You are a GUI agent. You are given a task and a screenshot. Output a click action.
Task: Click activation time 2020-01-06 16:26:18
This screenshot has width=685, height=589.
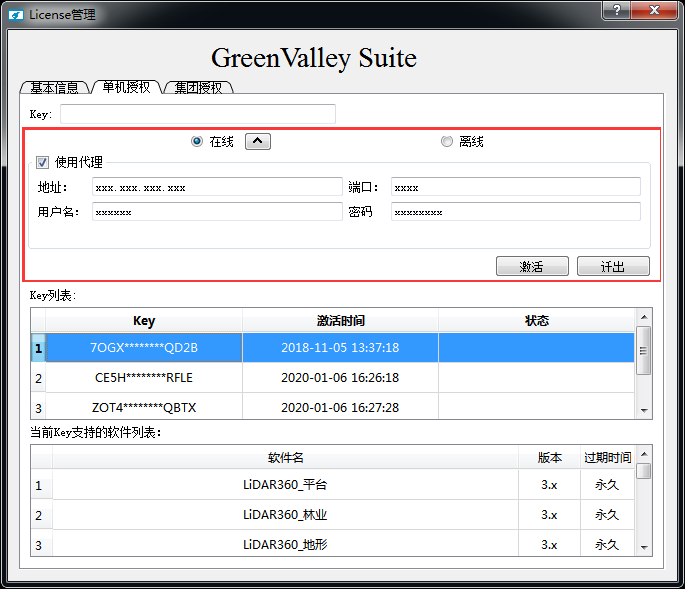(x=340, y=378)
